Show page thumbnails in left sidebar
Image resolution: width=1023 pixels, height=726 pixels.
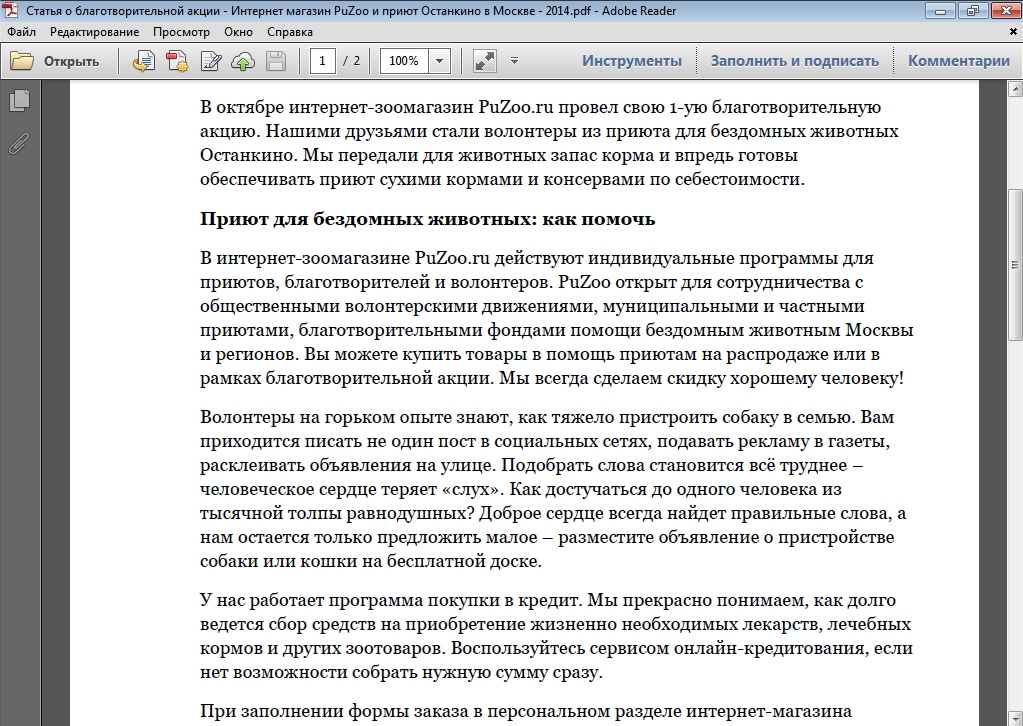point(20,100)
